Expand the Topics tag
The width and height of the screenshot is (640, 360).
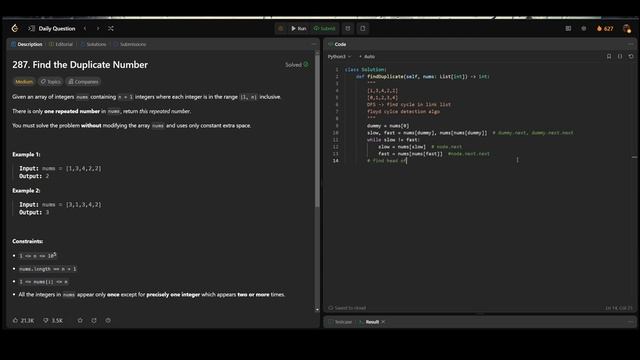51,82
